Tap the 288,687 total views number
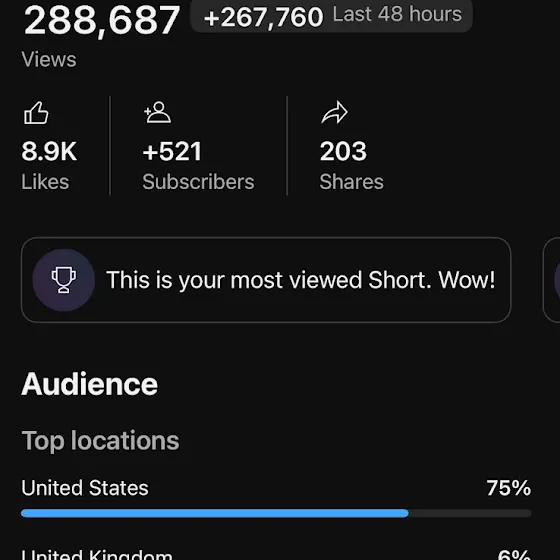Viewport: 560px width, 560px height. point(102,20)
